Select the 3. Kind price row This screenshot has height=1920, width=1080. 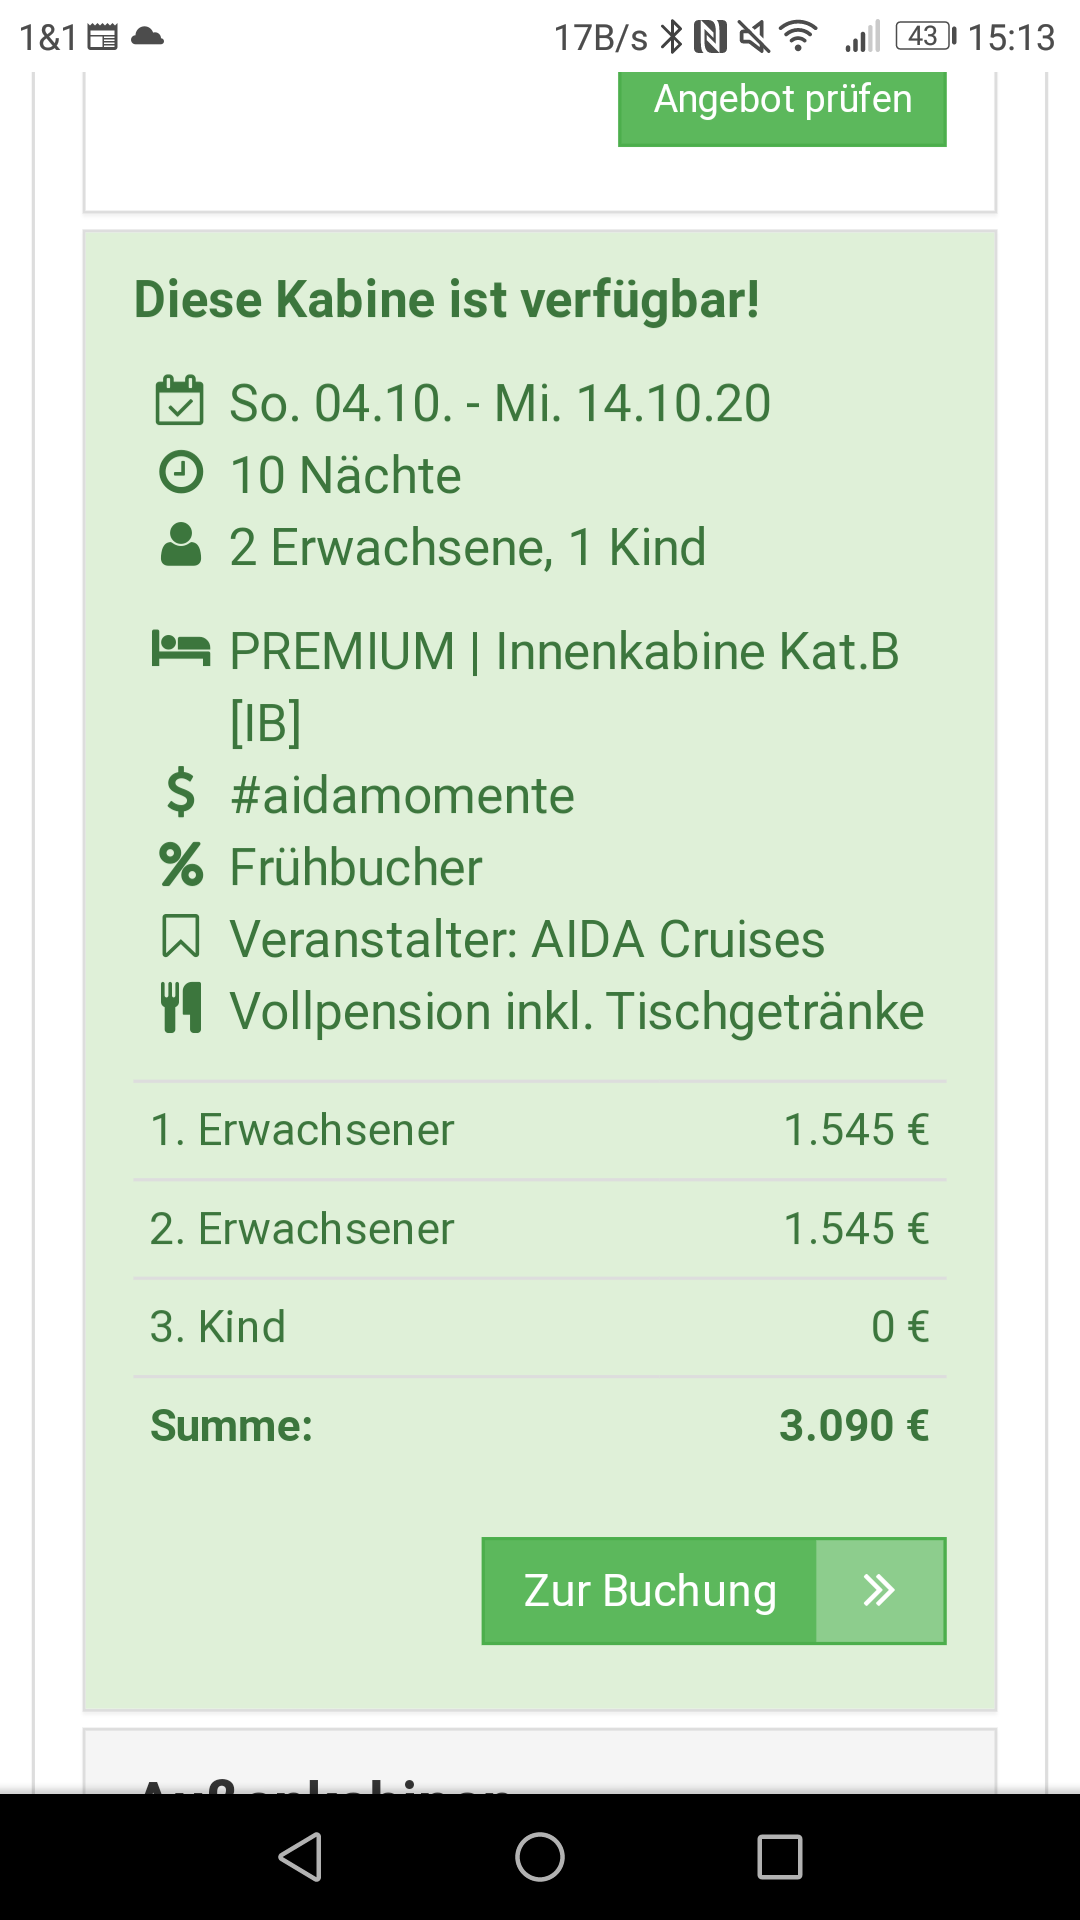tap(540, 1327)
